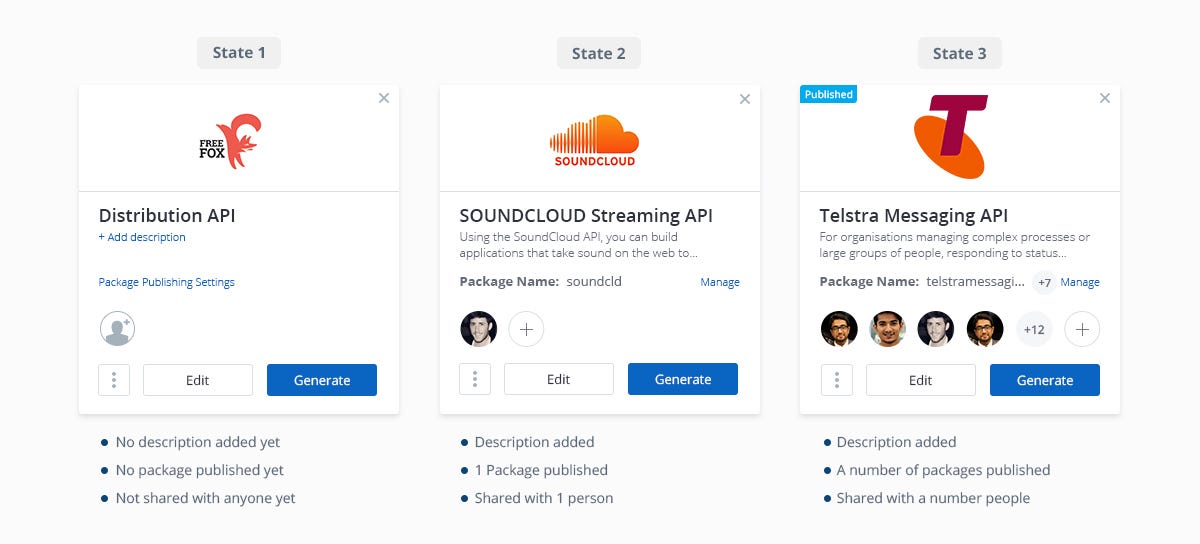
Task: Click Telstra card description text
Action: (x=955, y=245)
